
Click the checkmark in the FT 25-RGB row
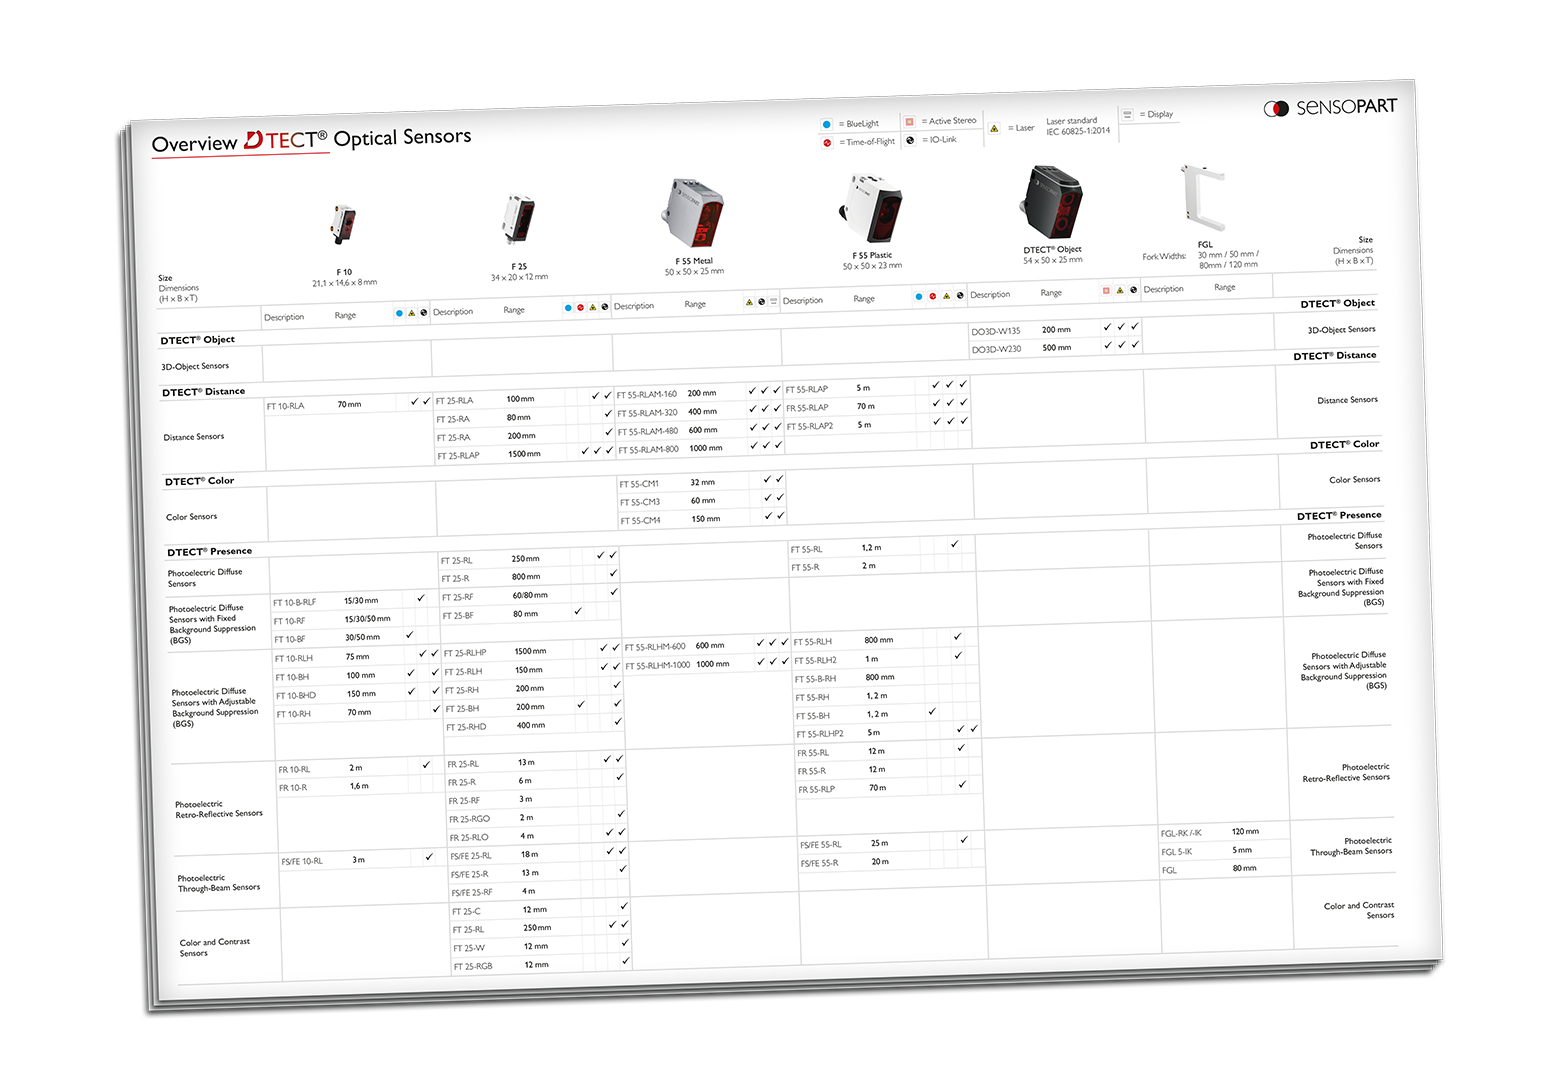tap(626, 961)
